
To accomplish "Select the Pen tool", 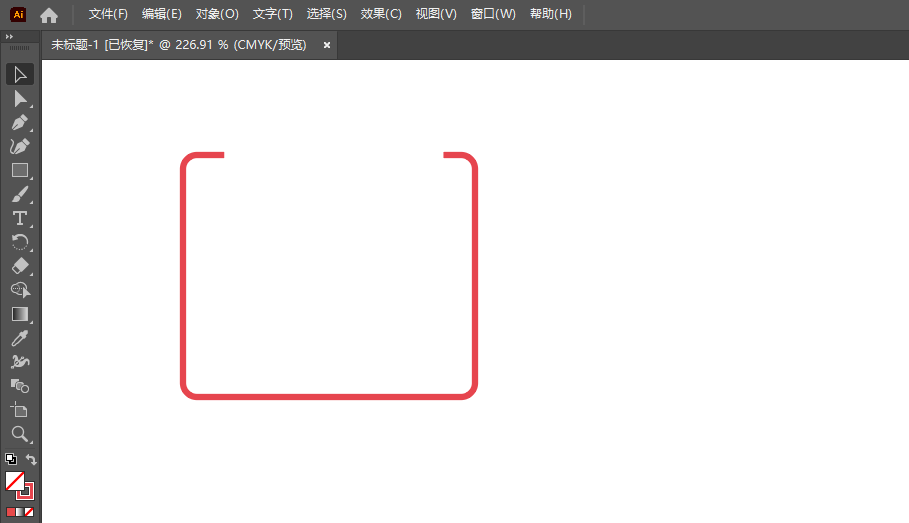I will [20, 122].
